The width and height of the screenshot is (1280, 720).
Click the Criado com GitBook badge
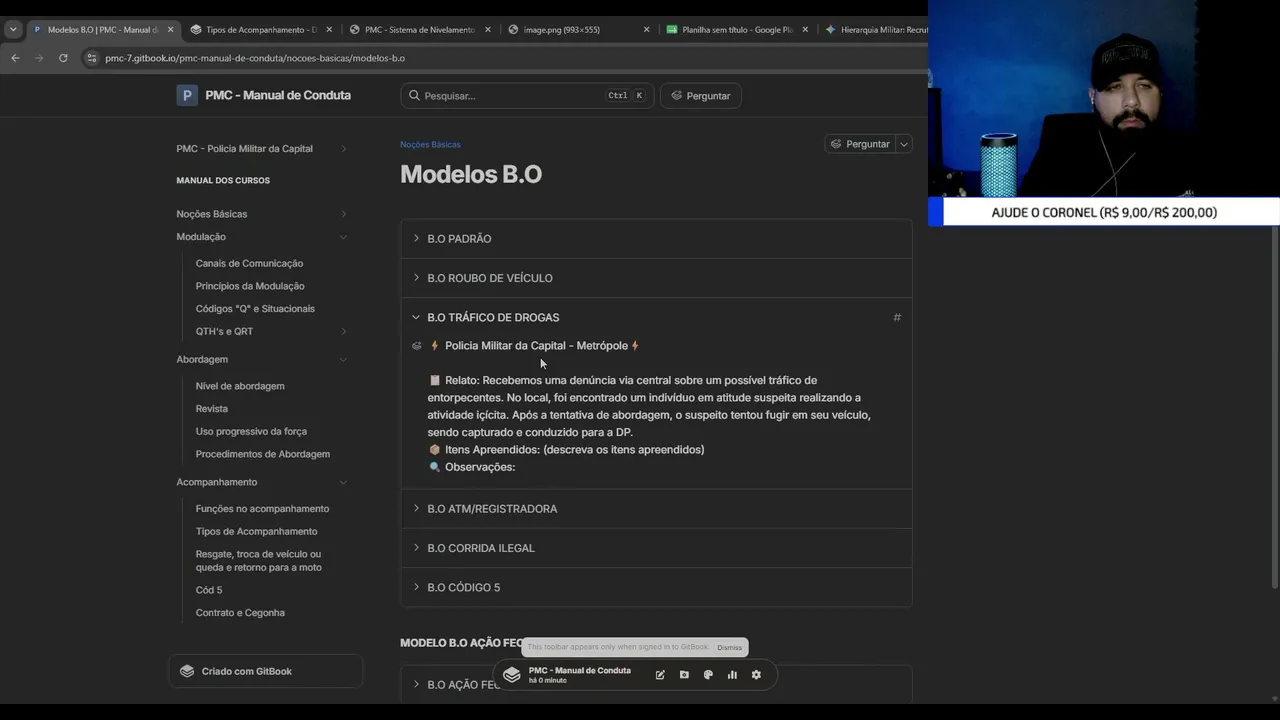pos(265,671)
